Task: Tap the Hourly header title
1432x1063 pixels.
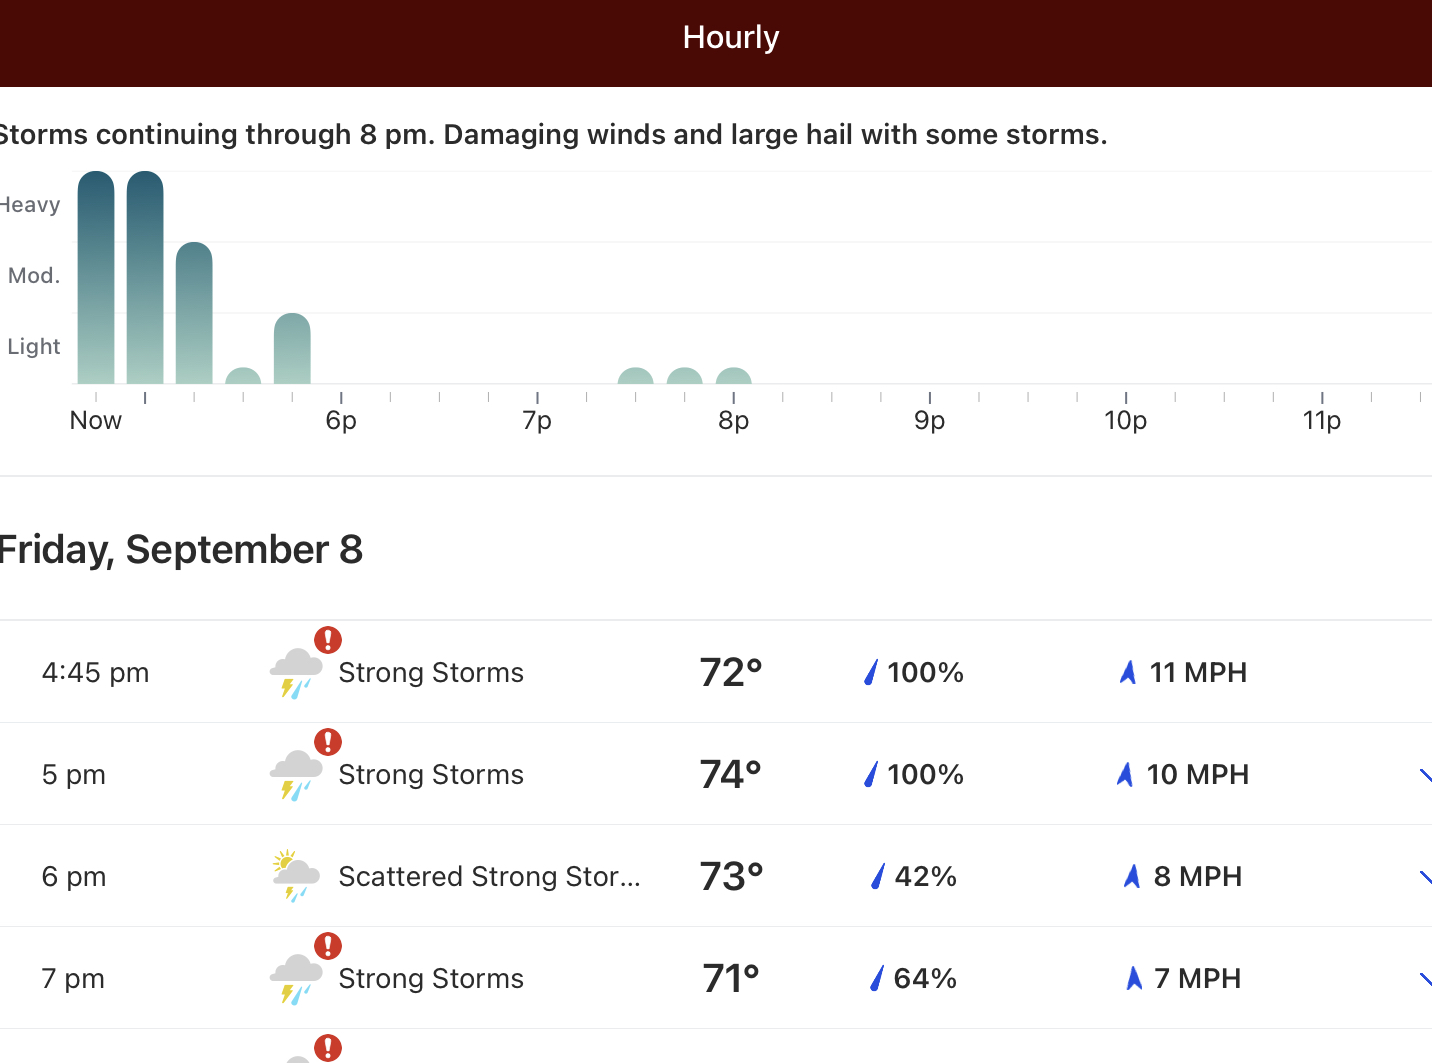Action: 730,38
